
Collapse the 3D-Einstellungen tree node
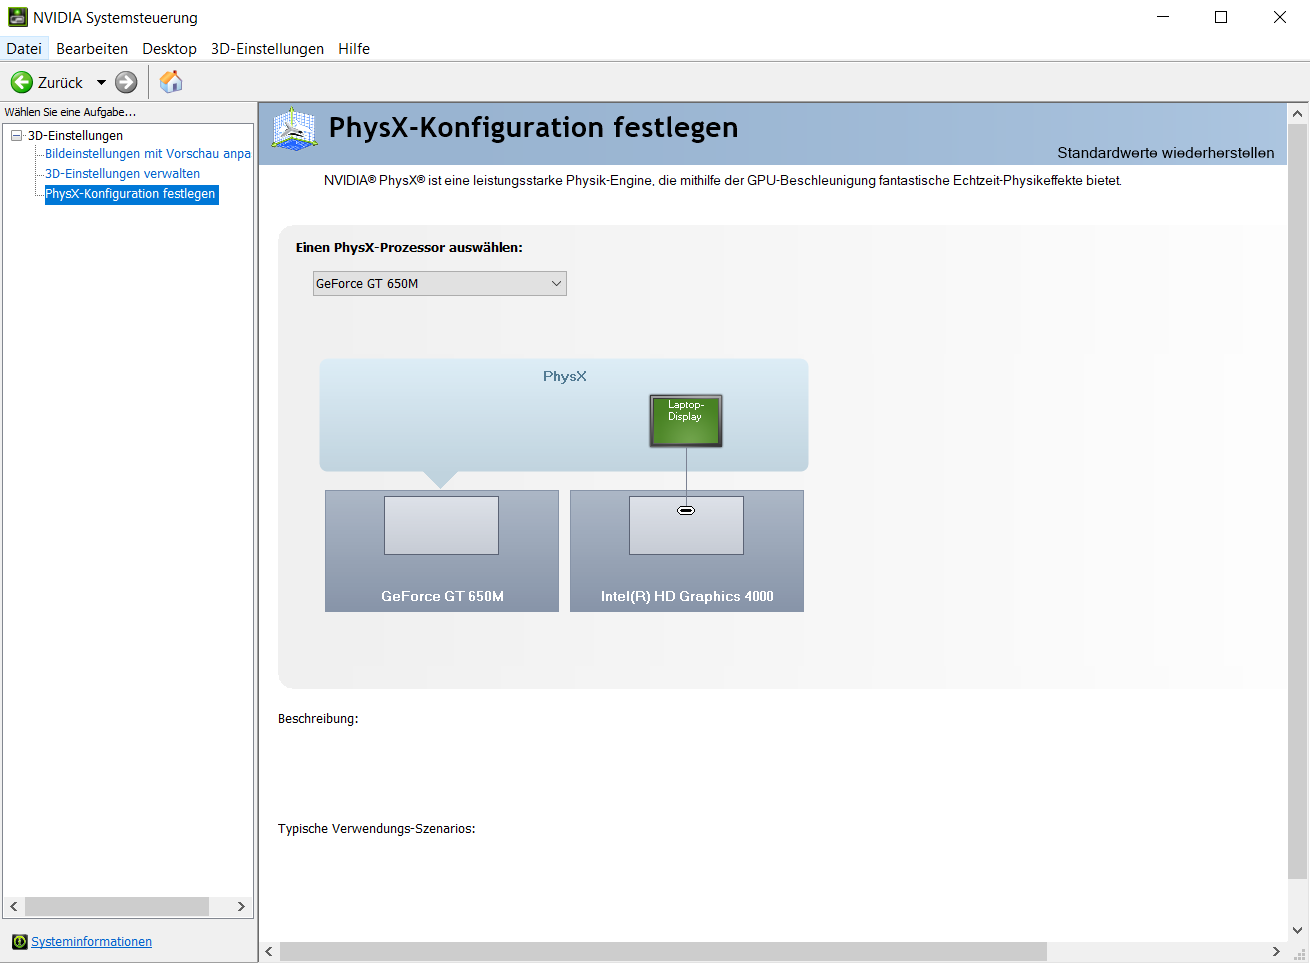(x=16, y=135)
